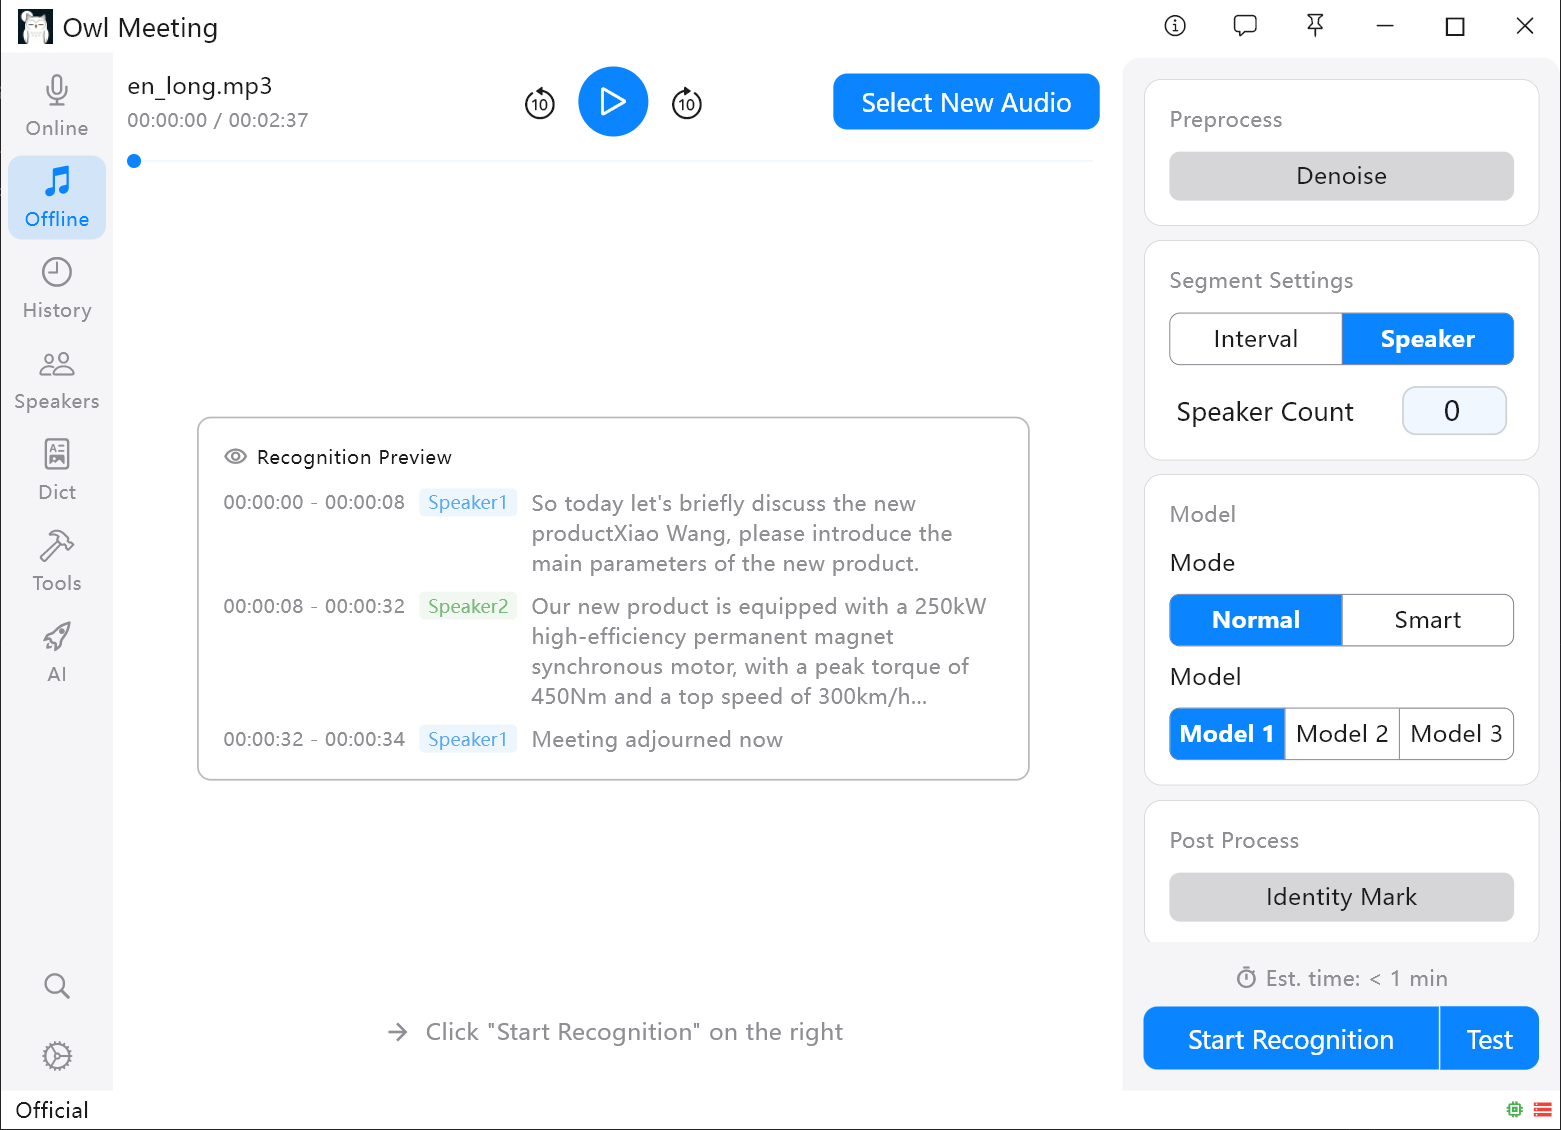Select the Offline audio mode
The width and height of the screenshot is (1561, 1130).
click(x=56, y=197)
